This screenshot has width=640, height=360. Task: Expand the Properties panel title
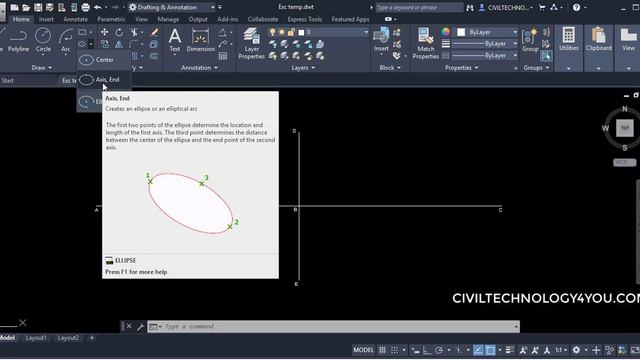click(461, 68)
